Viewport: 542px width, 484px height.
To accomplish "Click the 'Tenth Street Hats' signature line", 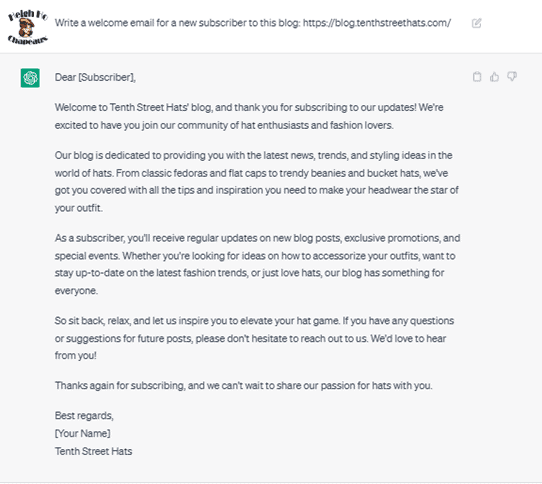I will (x=93, y=451).
